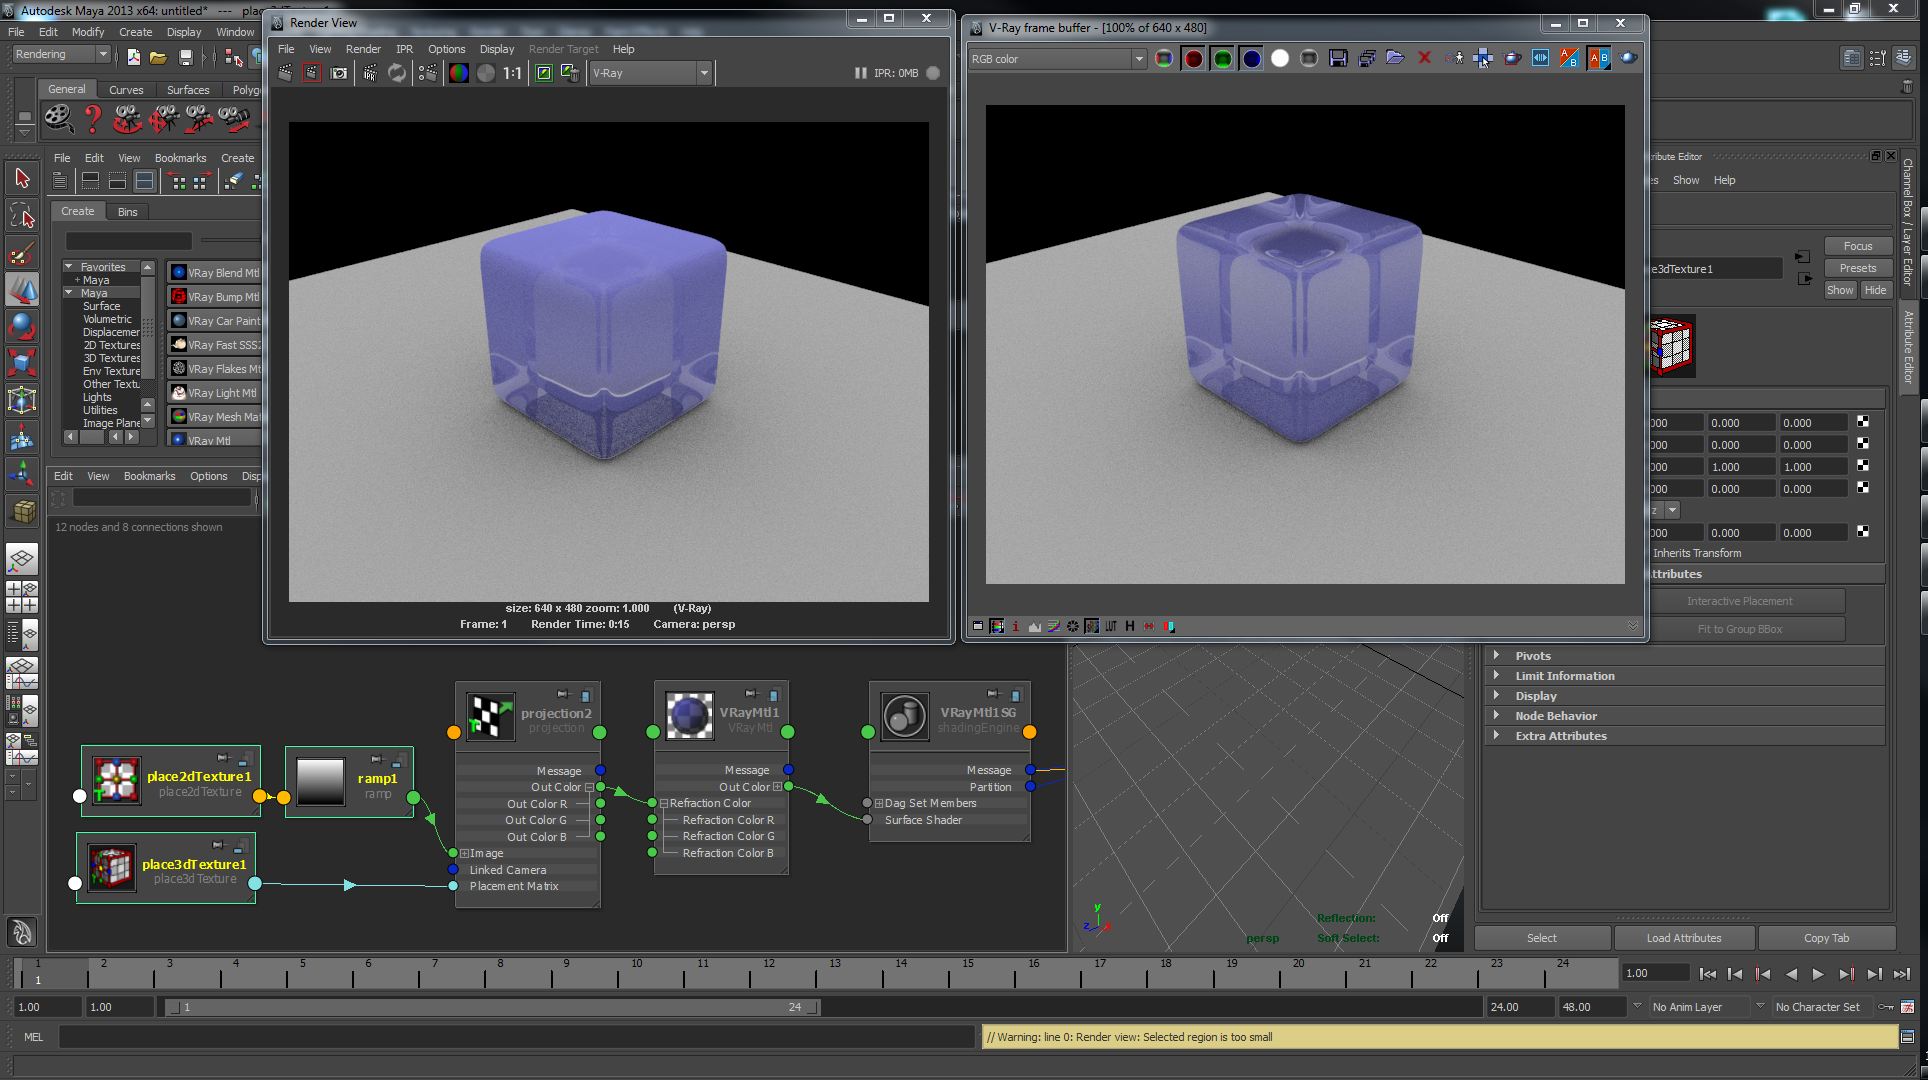Click Select tool arrow in toolbox
Image resolution: width=1928 pixels, height=1080 pixels.
point(22,179)
